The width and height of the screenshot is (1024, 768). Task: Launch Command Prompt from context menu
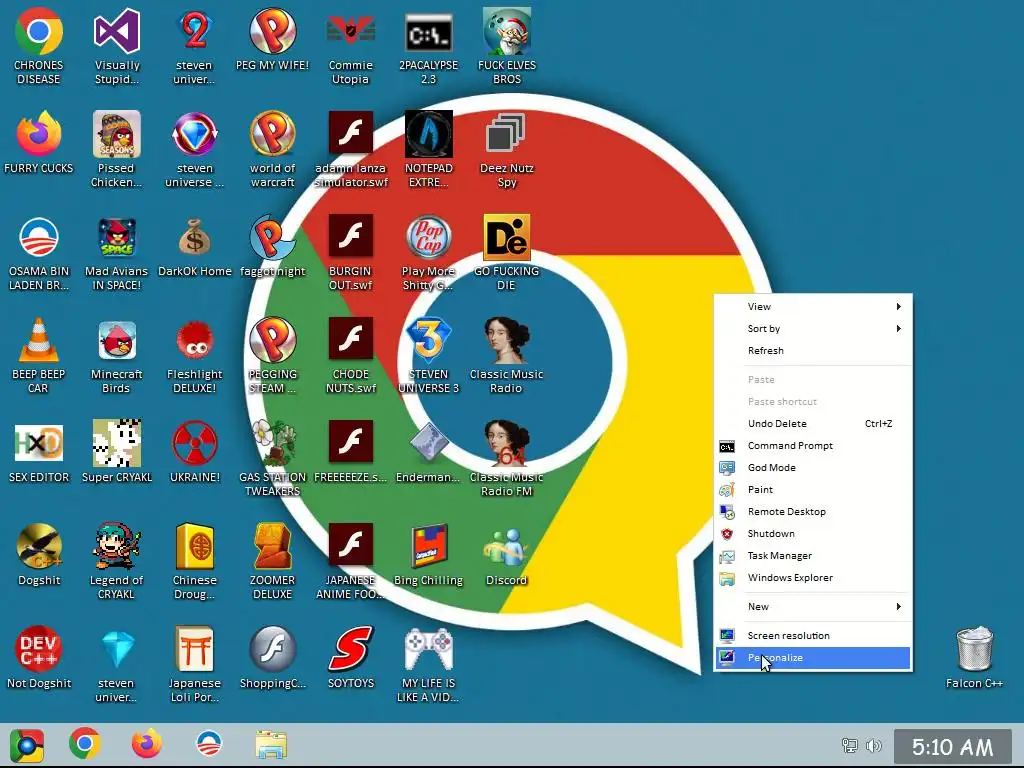813,446
